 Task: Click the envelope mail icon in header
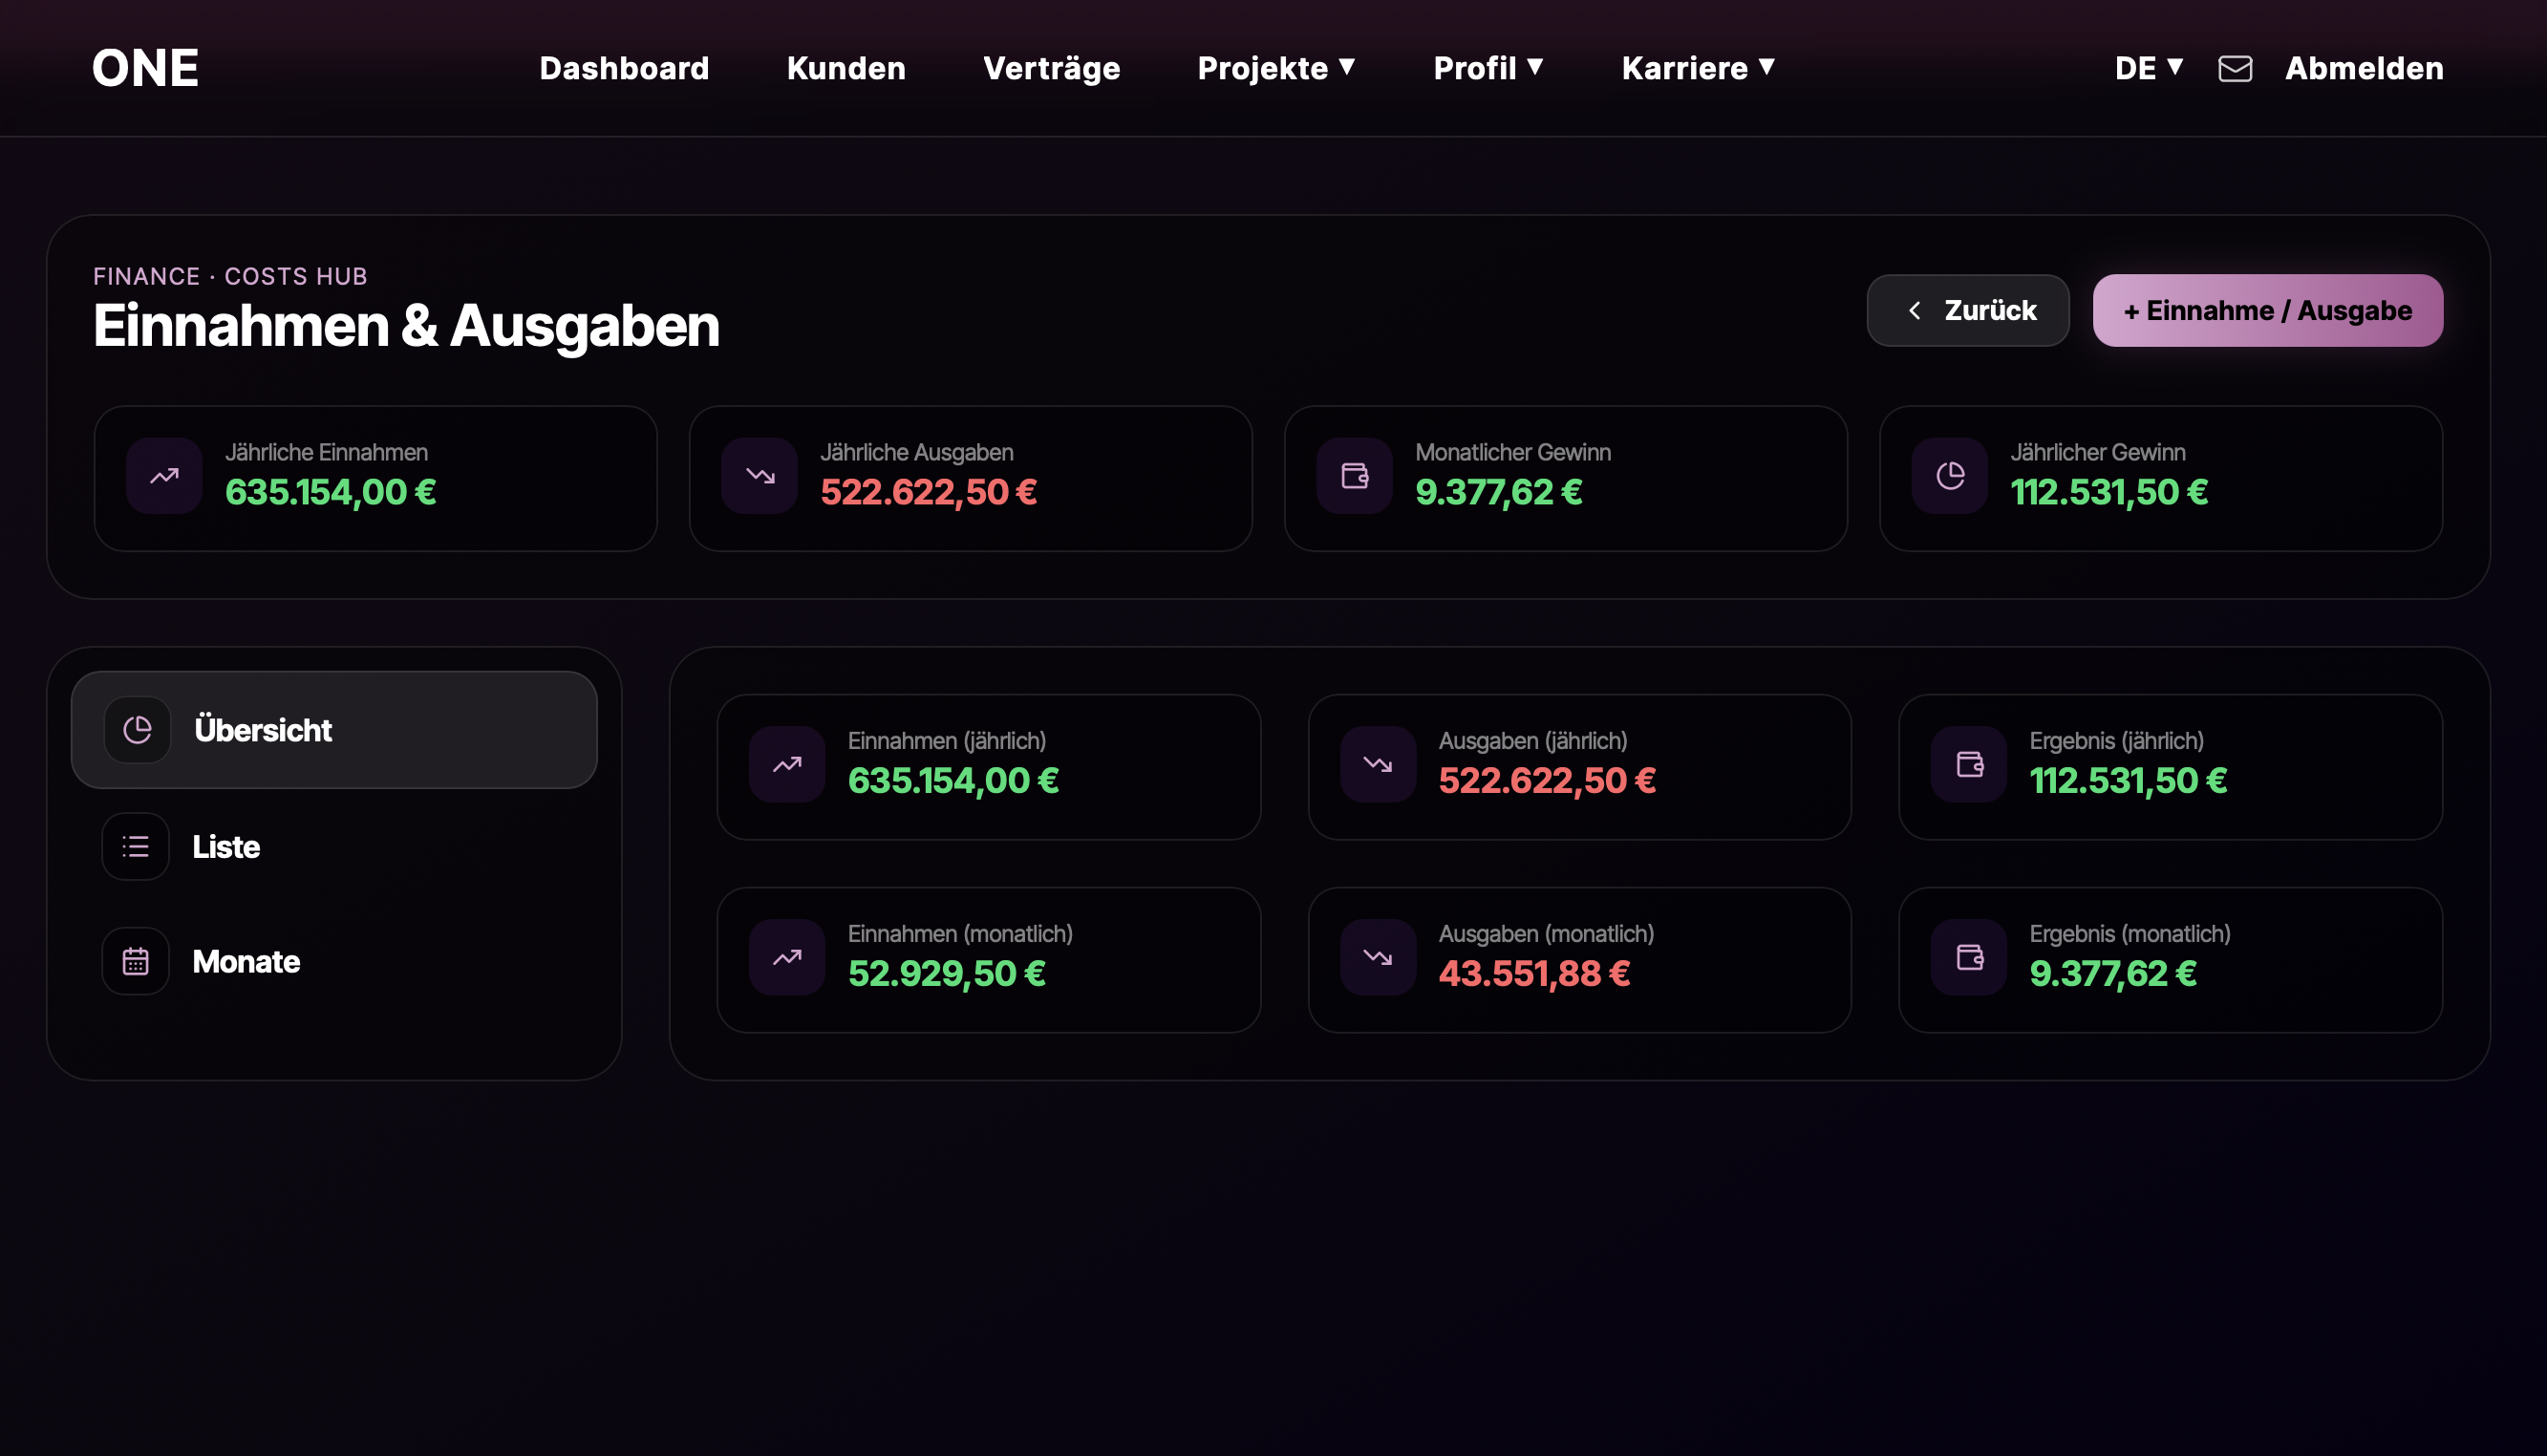click(2234, 68)
